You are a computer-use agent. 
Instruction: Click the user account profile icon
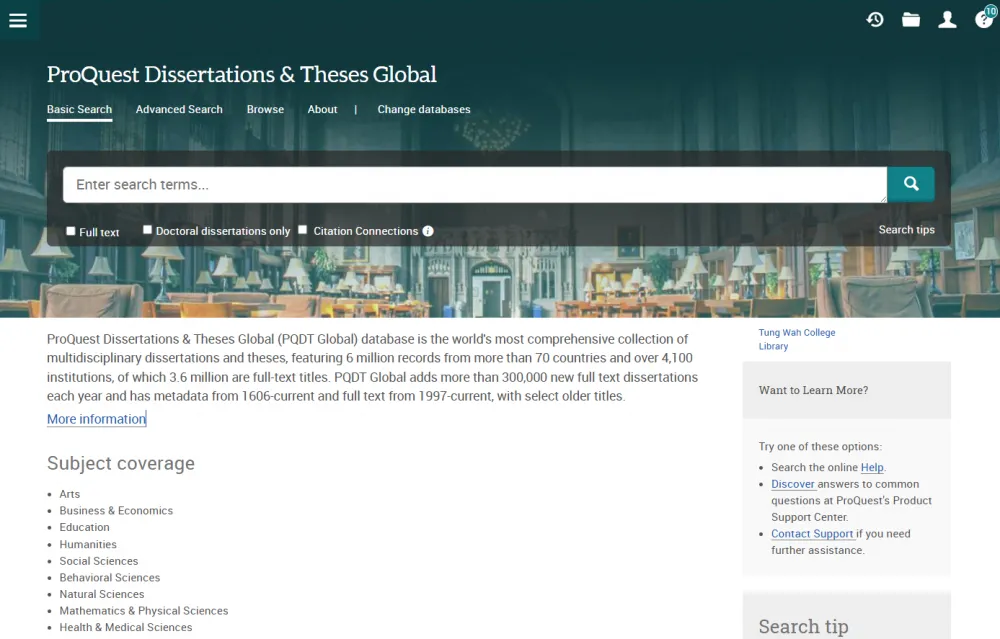tap(947, 20)
